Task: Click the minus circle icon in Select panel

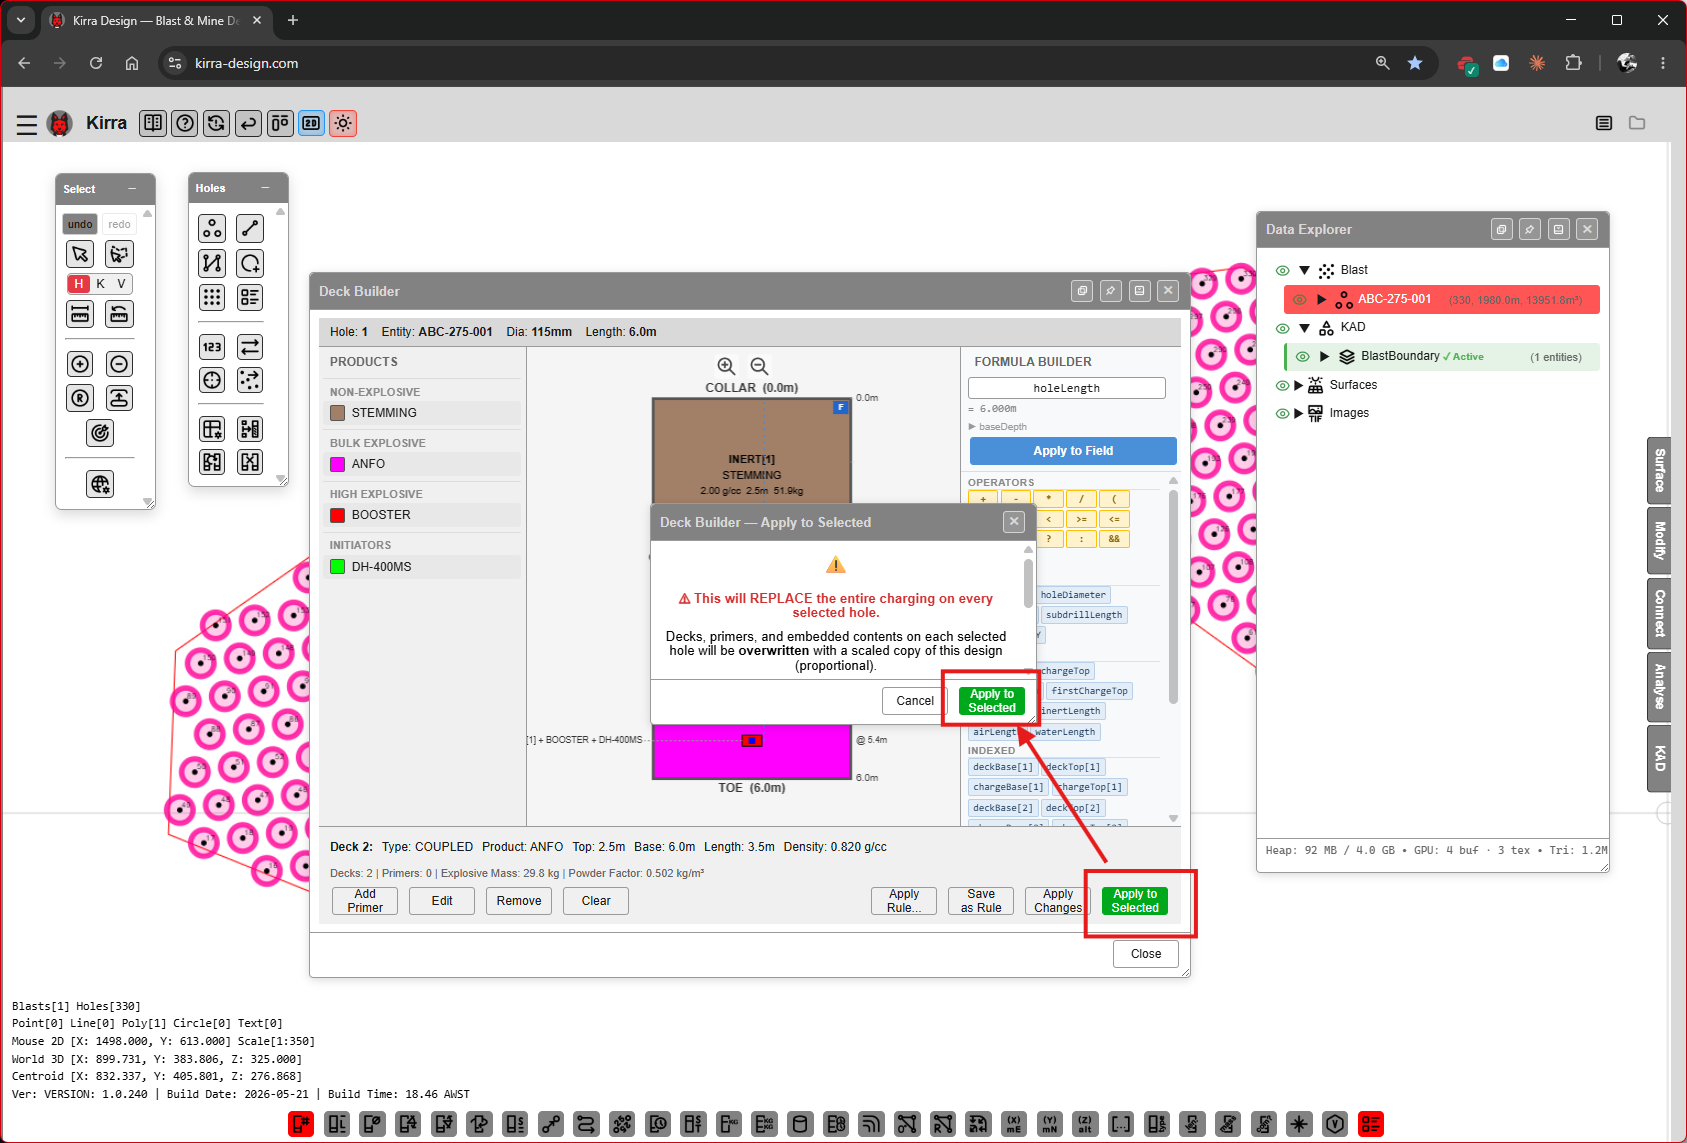Action: tap(119, 364)
